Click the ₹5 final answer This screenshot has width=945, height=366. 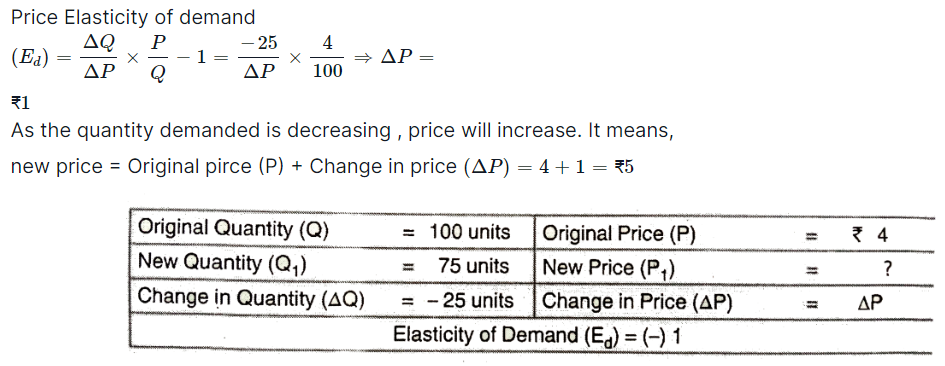click(x=624, y=166)
